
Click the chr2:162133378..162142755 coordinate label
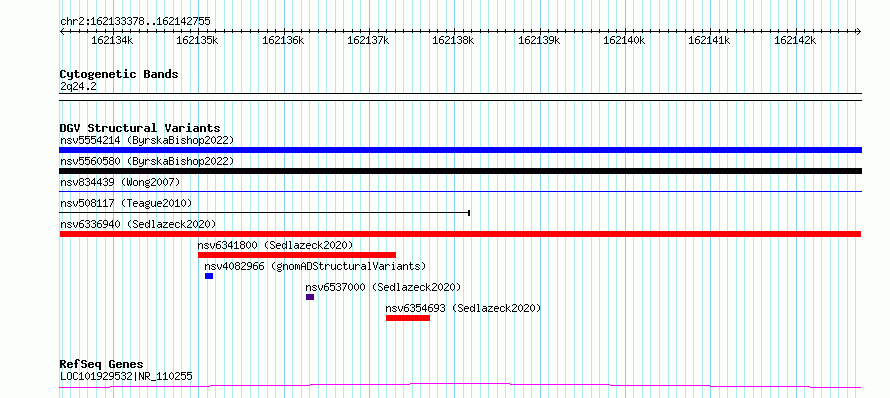coord(135,22)
